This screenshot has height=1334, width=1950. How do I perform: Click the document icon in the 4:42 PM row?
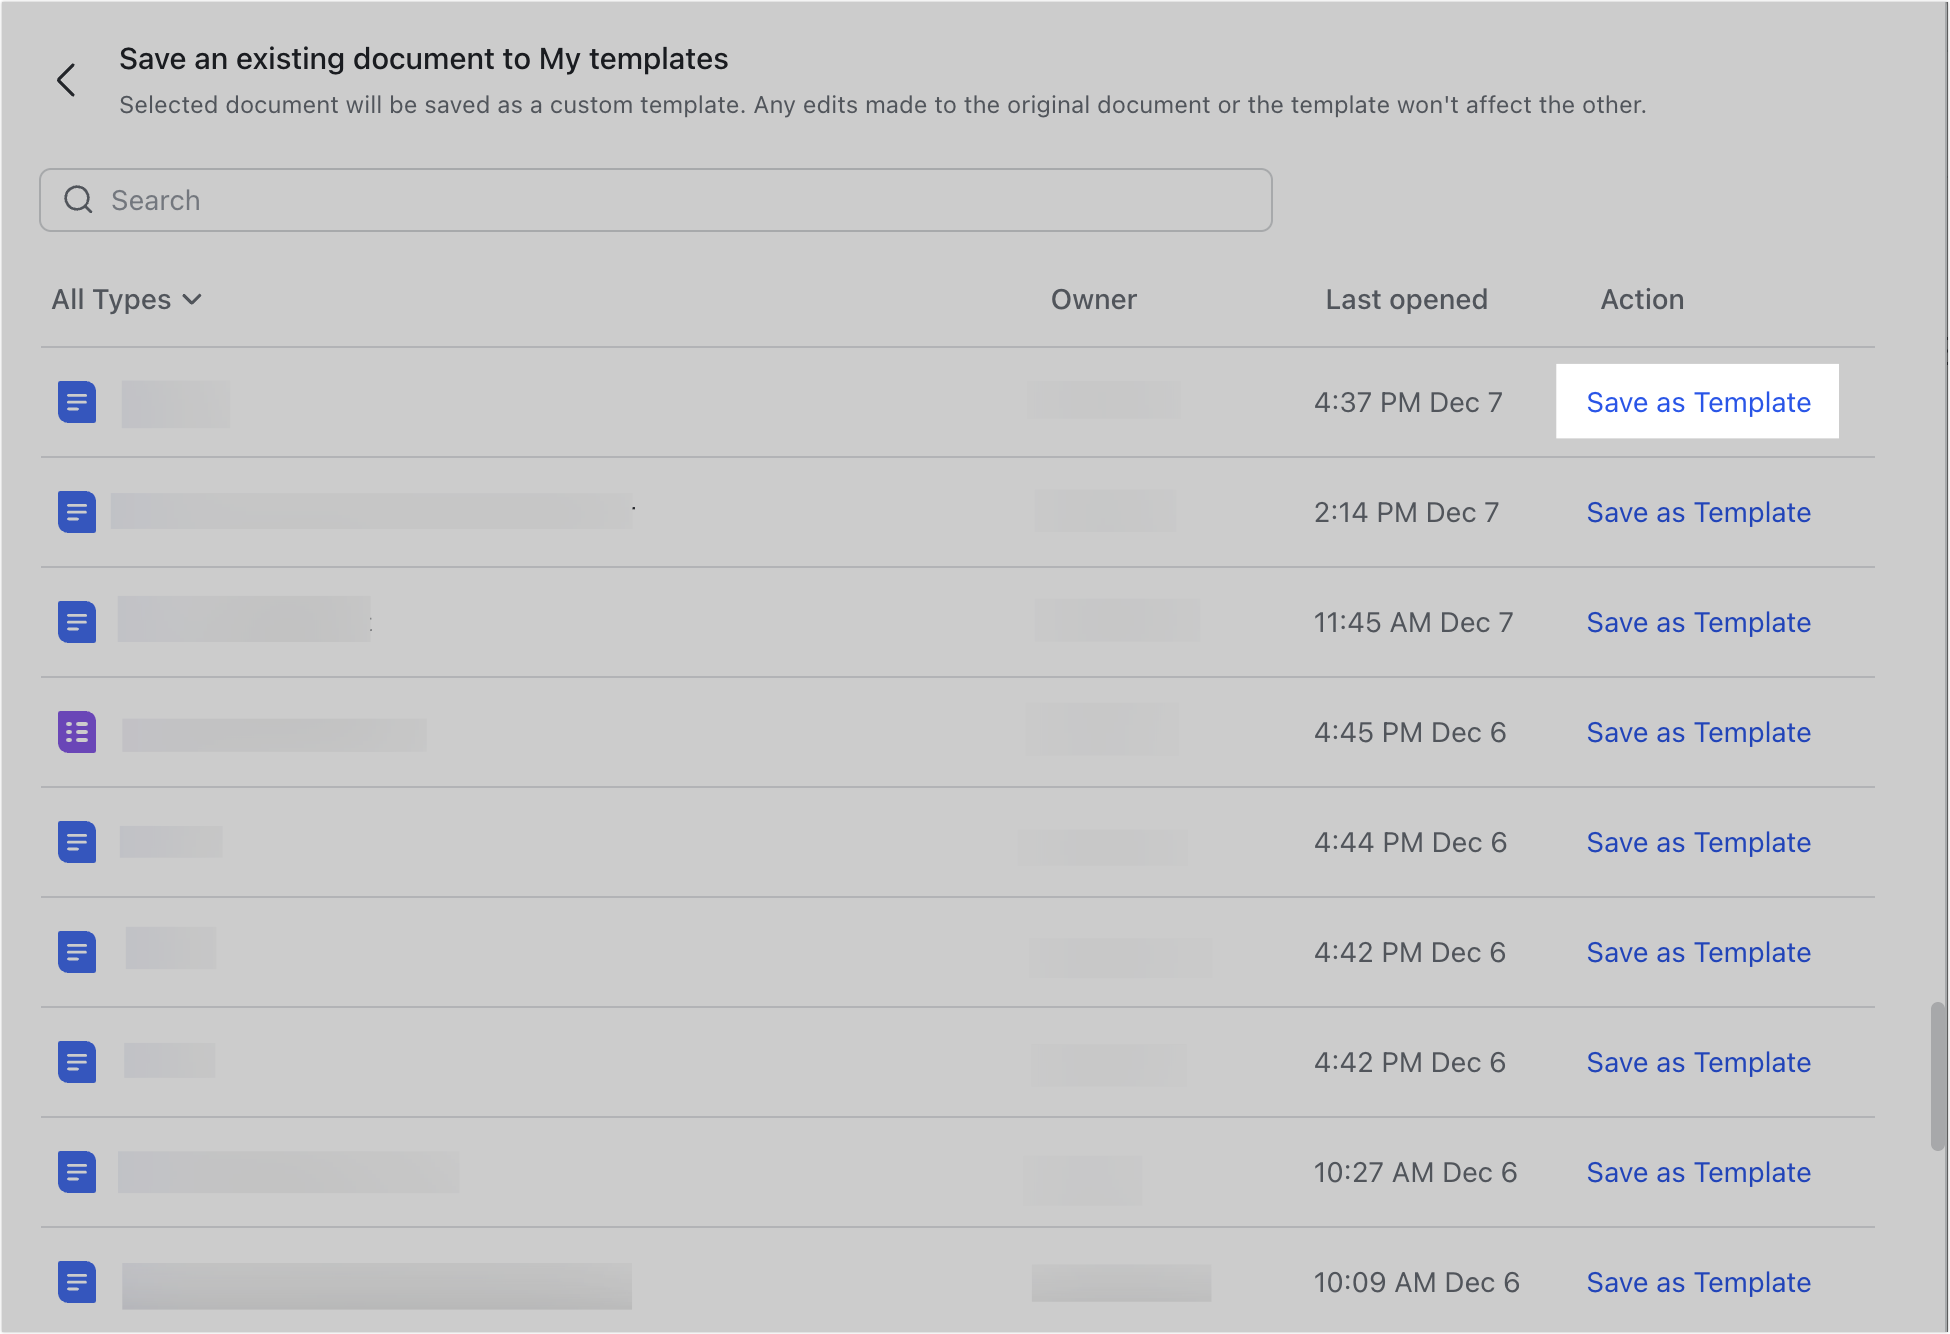coord(77,951)
